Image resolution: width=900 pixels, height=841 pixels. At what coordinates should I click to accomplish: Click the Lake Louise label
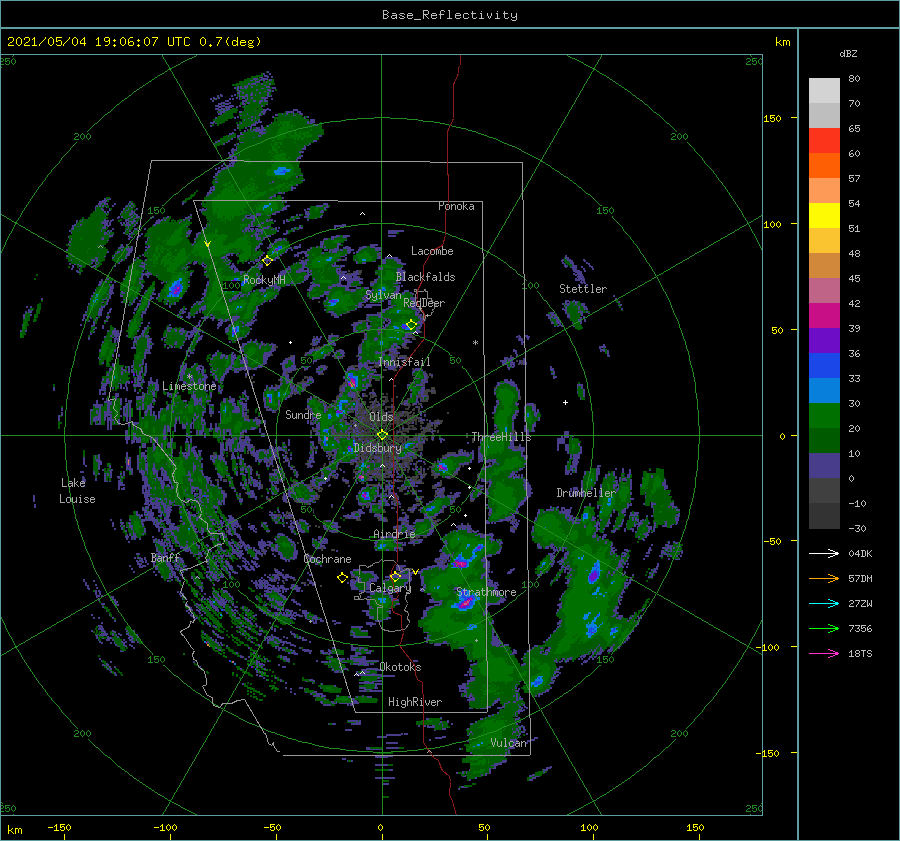(77, 491)
